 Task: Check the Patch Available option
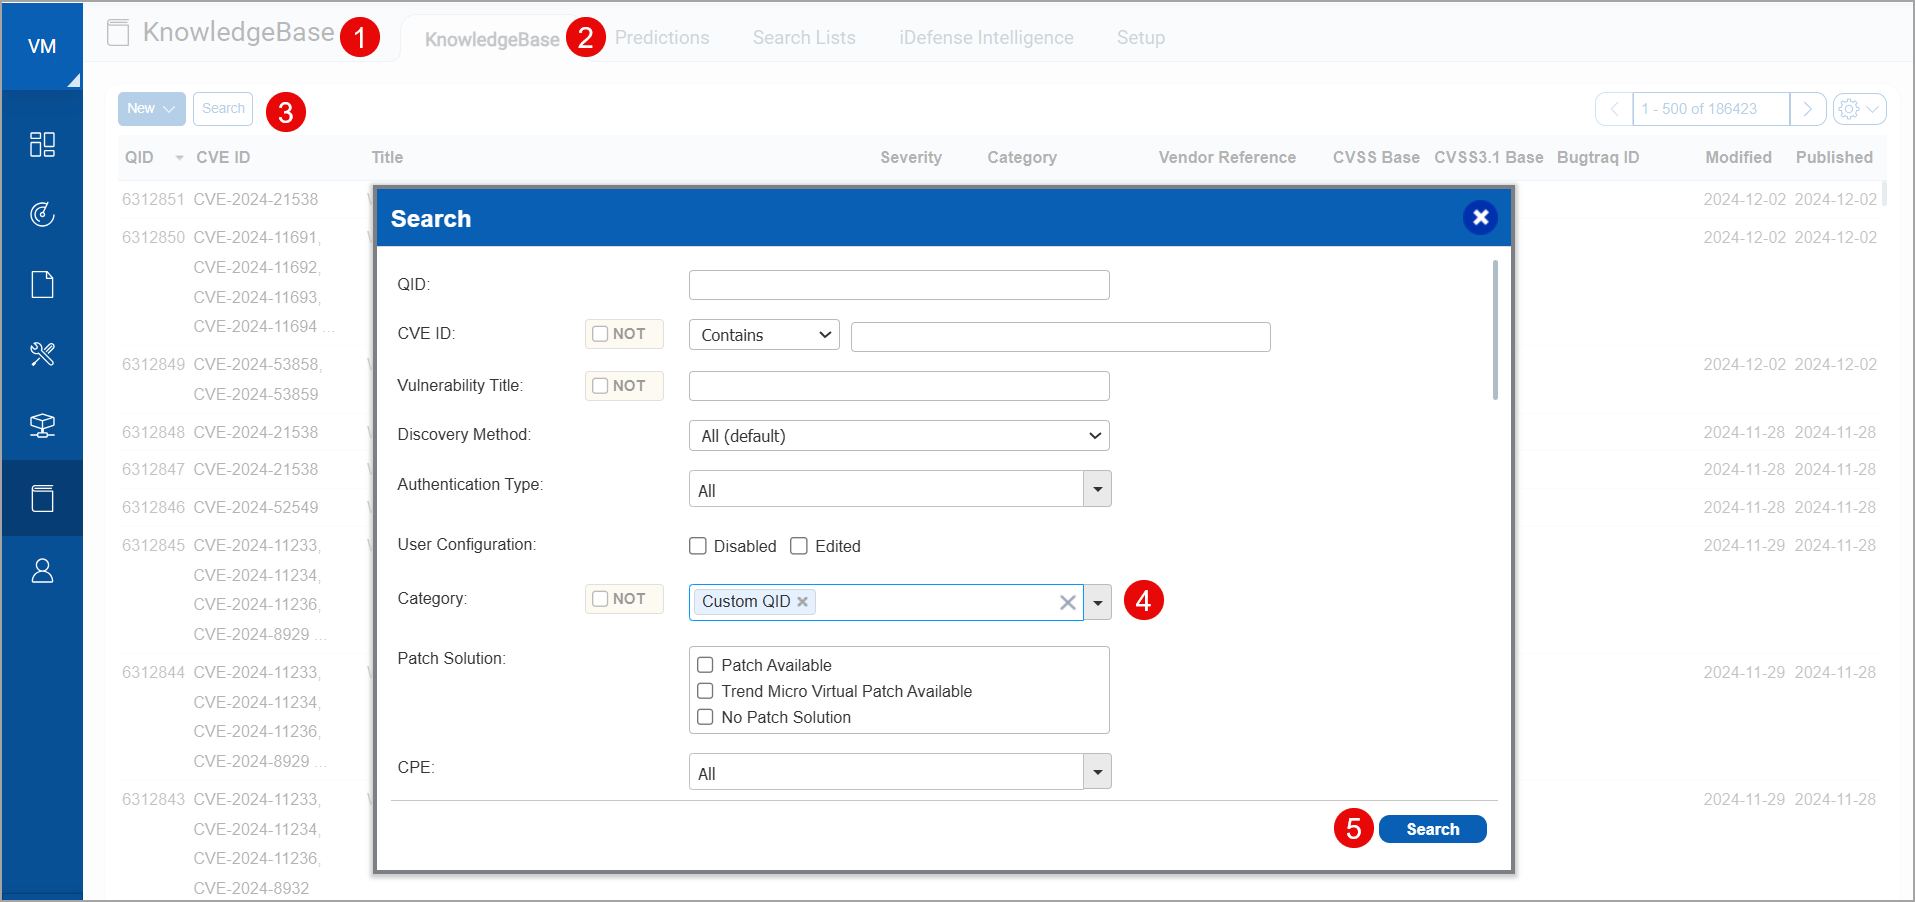tap(705, 664)
